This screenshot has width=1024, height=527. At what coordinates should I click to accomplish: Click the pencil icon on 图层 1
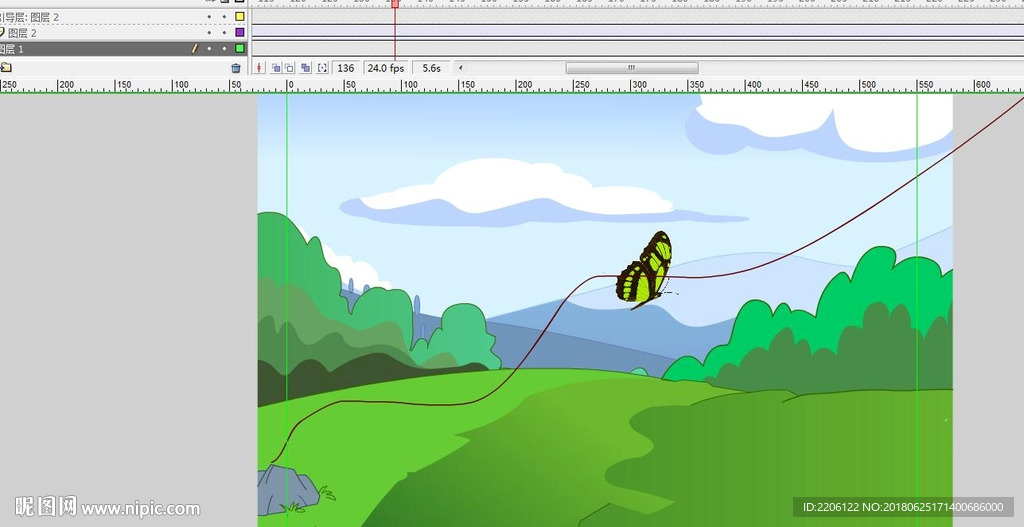click(194, 48)
